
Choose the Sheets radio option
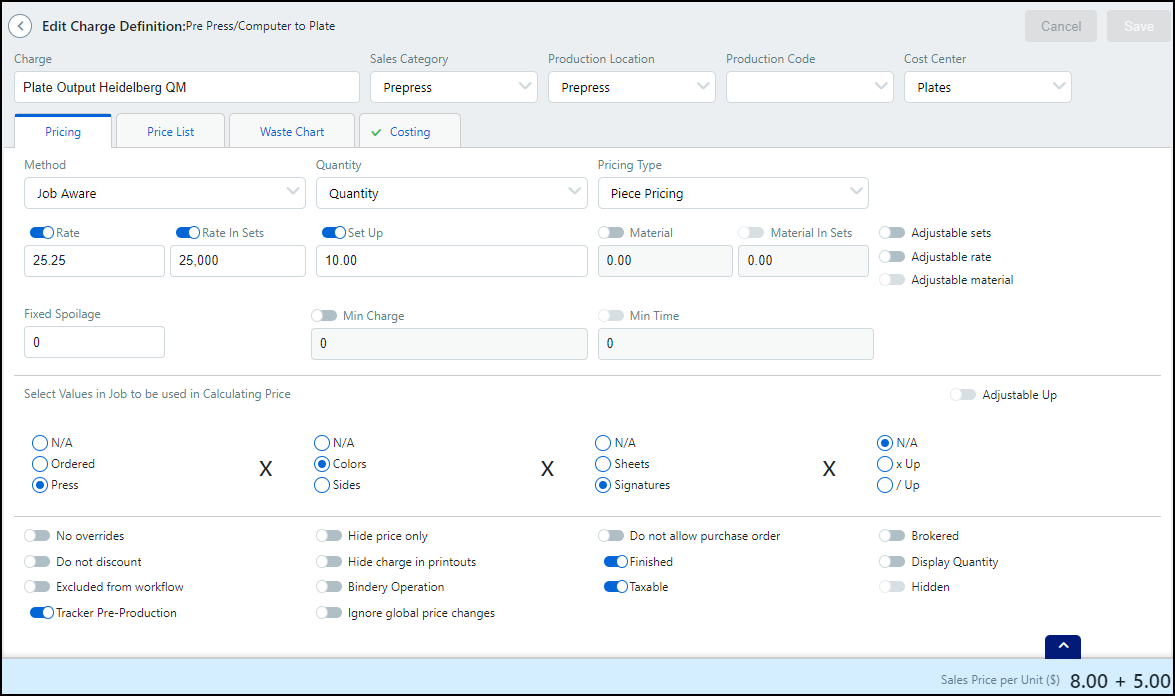click(x=603, y=464)
